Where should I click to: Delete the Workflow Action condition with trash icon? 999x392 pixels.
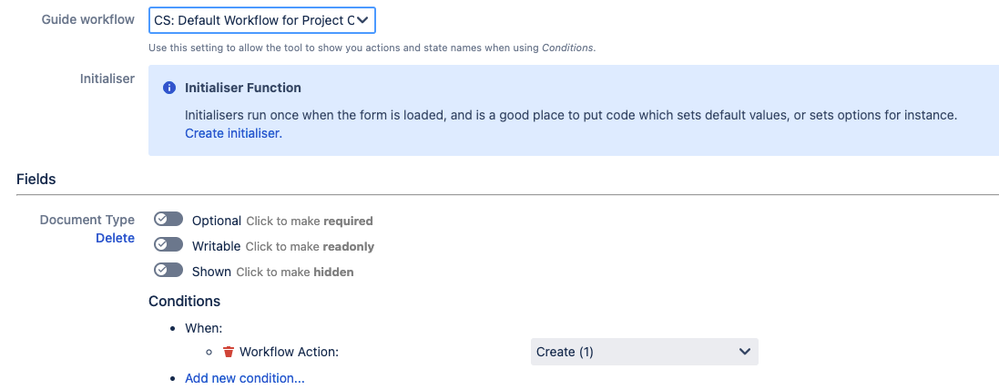pos(229,351)
